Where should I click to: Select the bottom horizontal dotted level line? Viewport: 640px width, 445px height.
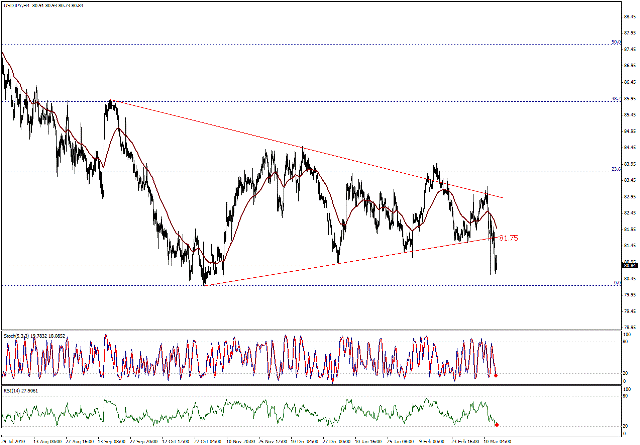click(300, 286)
